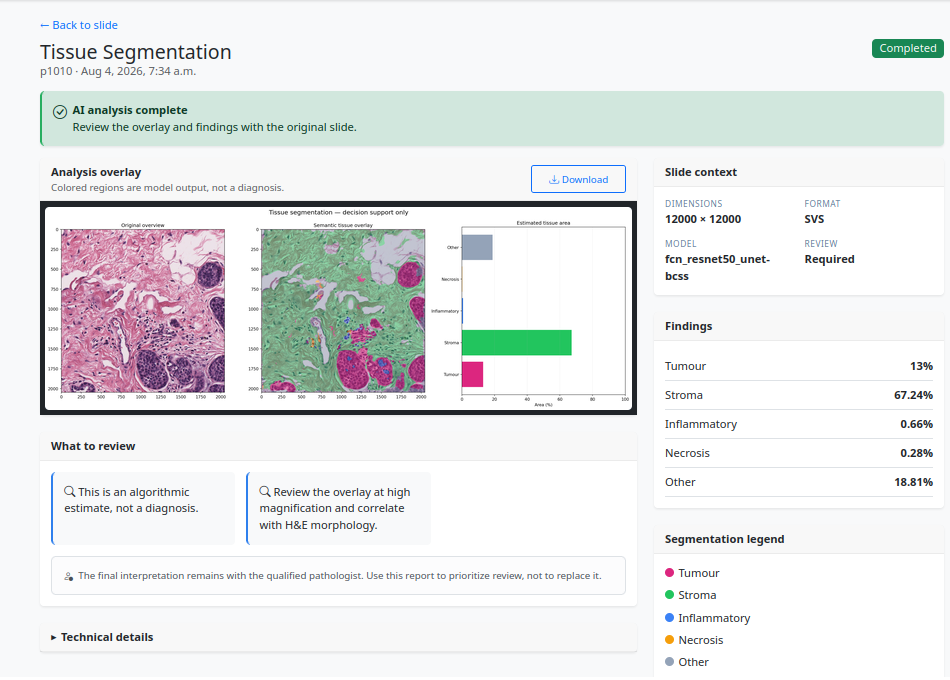Click the AI analysis complete checkmark icon
Screen dimensions: 950x680
pos(59,112)
